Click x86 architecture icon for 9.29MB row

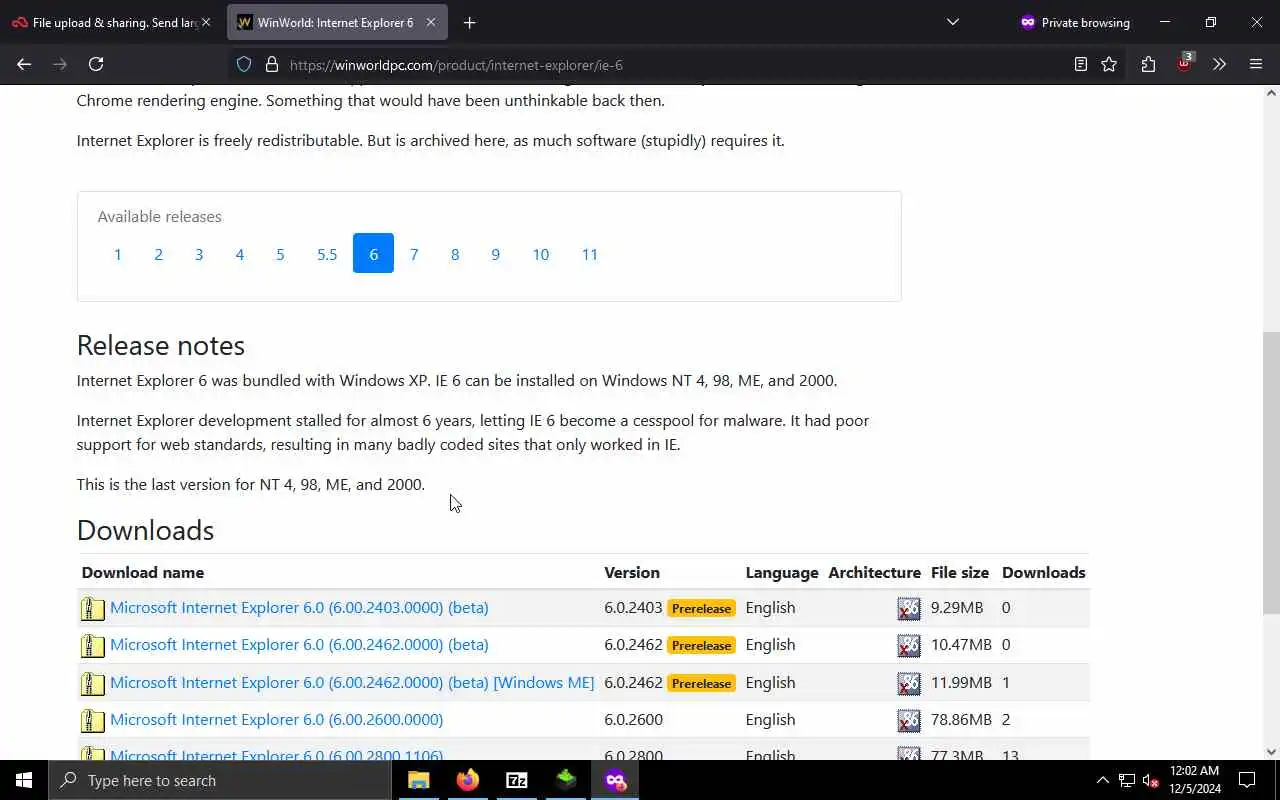(x=908, y=608)
